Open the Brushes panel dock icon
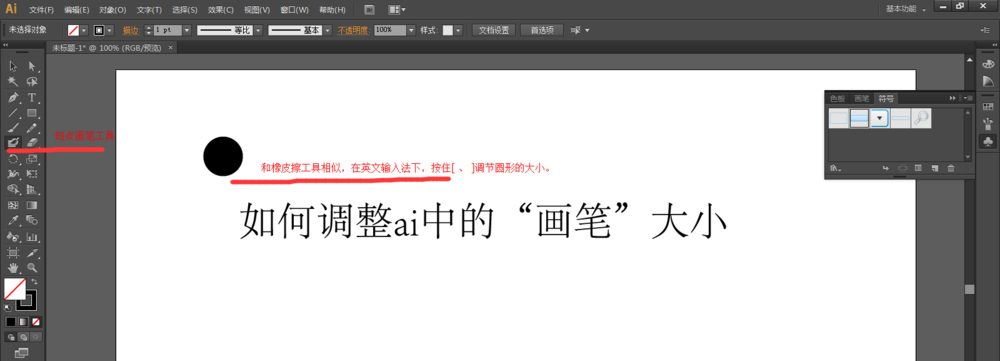This screenshot has height=361, width=1000. [x=988, y=124]
